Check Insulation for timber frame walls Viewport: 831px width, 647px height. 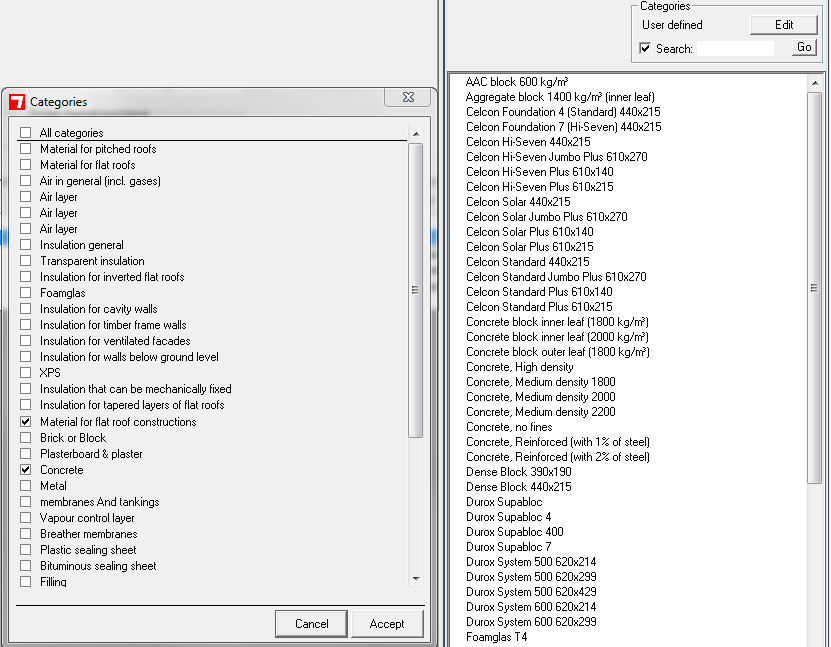(x=25, y=324)
